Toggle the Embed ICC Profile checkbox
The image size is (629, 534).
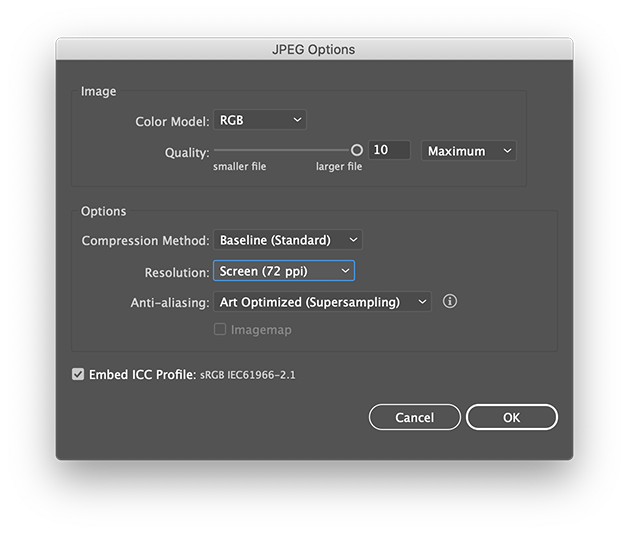pos(78,375)
